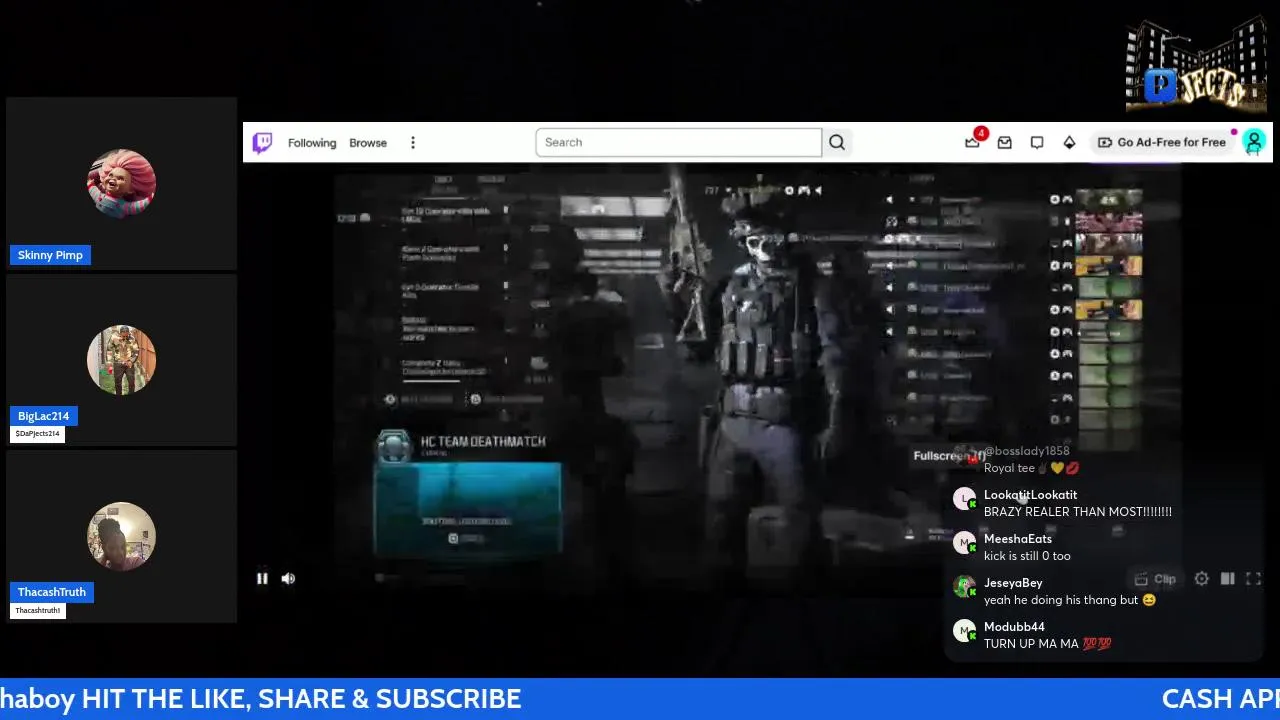This screenshot has width=1280, height=720.
Task: Click the $DaPjects214 tag under BigLac214
Action: pyautogui.click(x=38, y=434)
